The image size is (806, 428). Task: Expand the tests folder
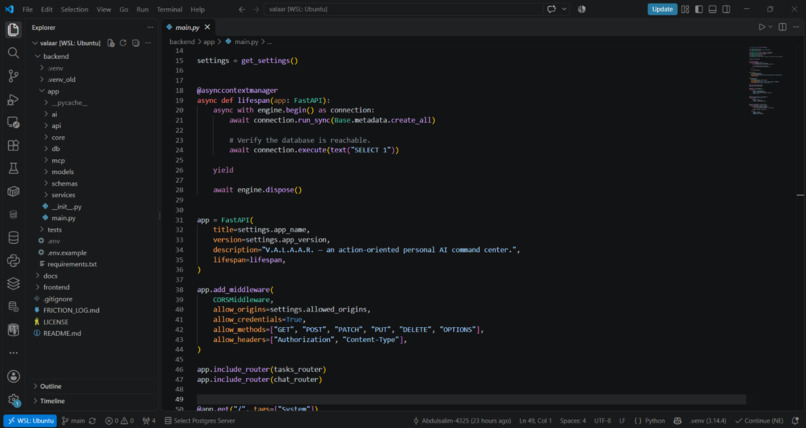click(x=54, y=230)
